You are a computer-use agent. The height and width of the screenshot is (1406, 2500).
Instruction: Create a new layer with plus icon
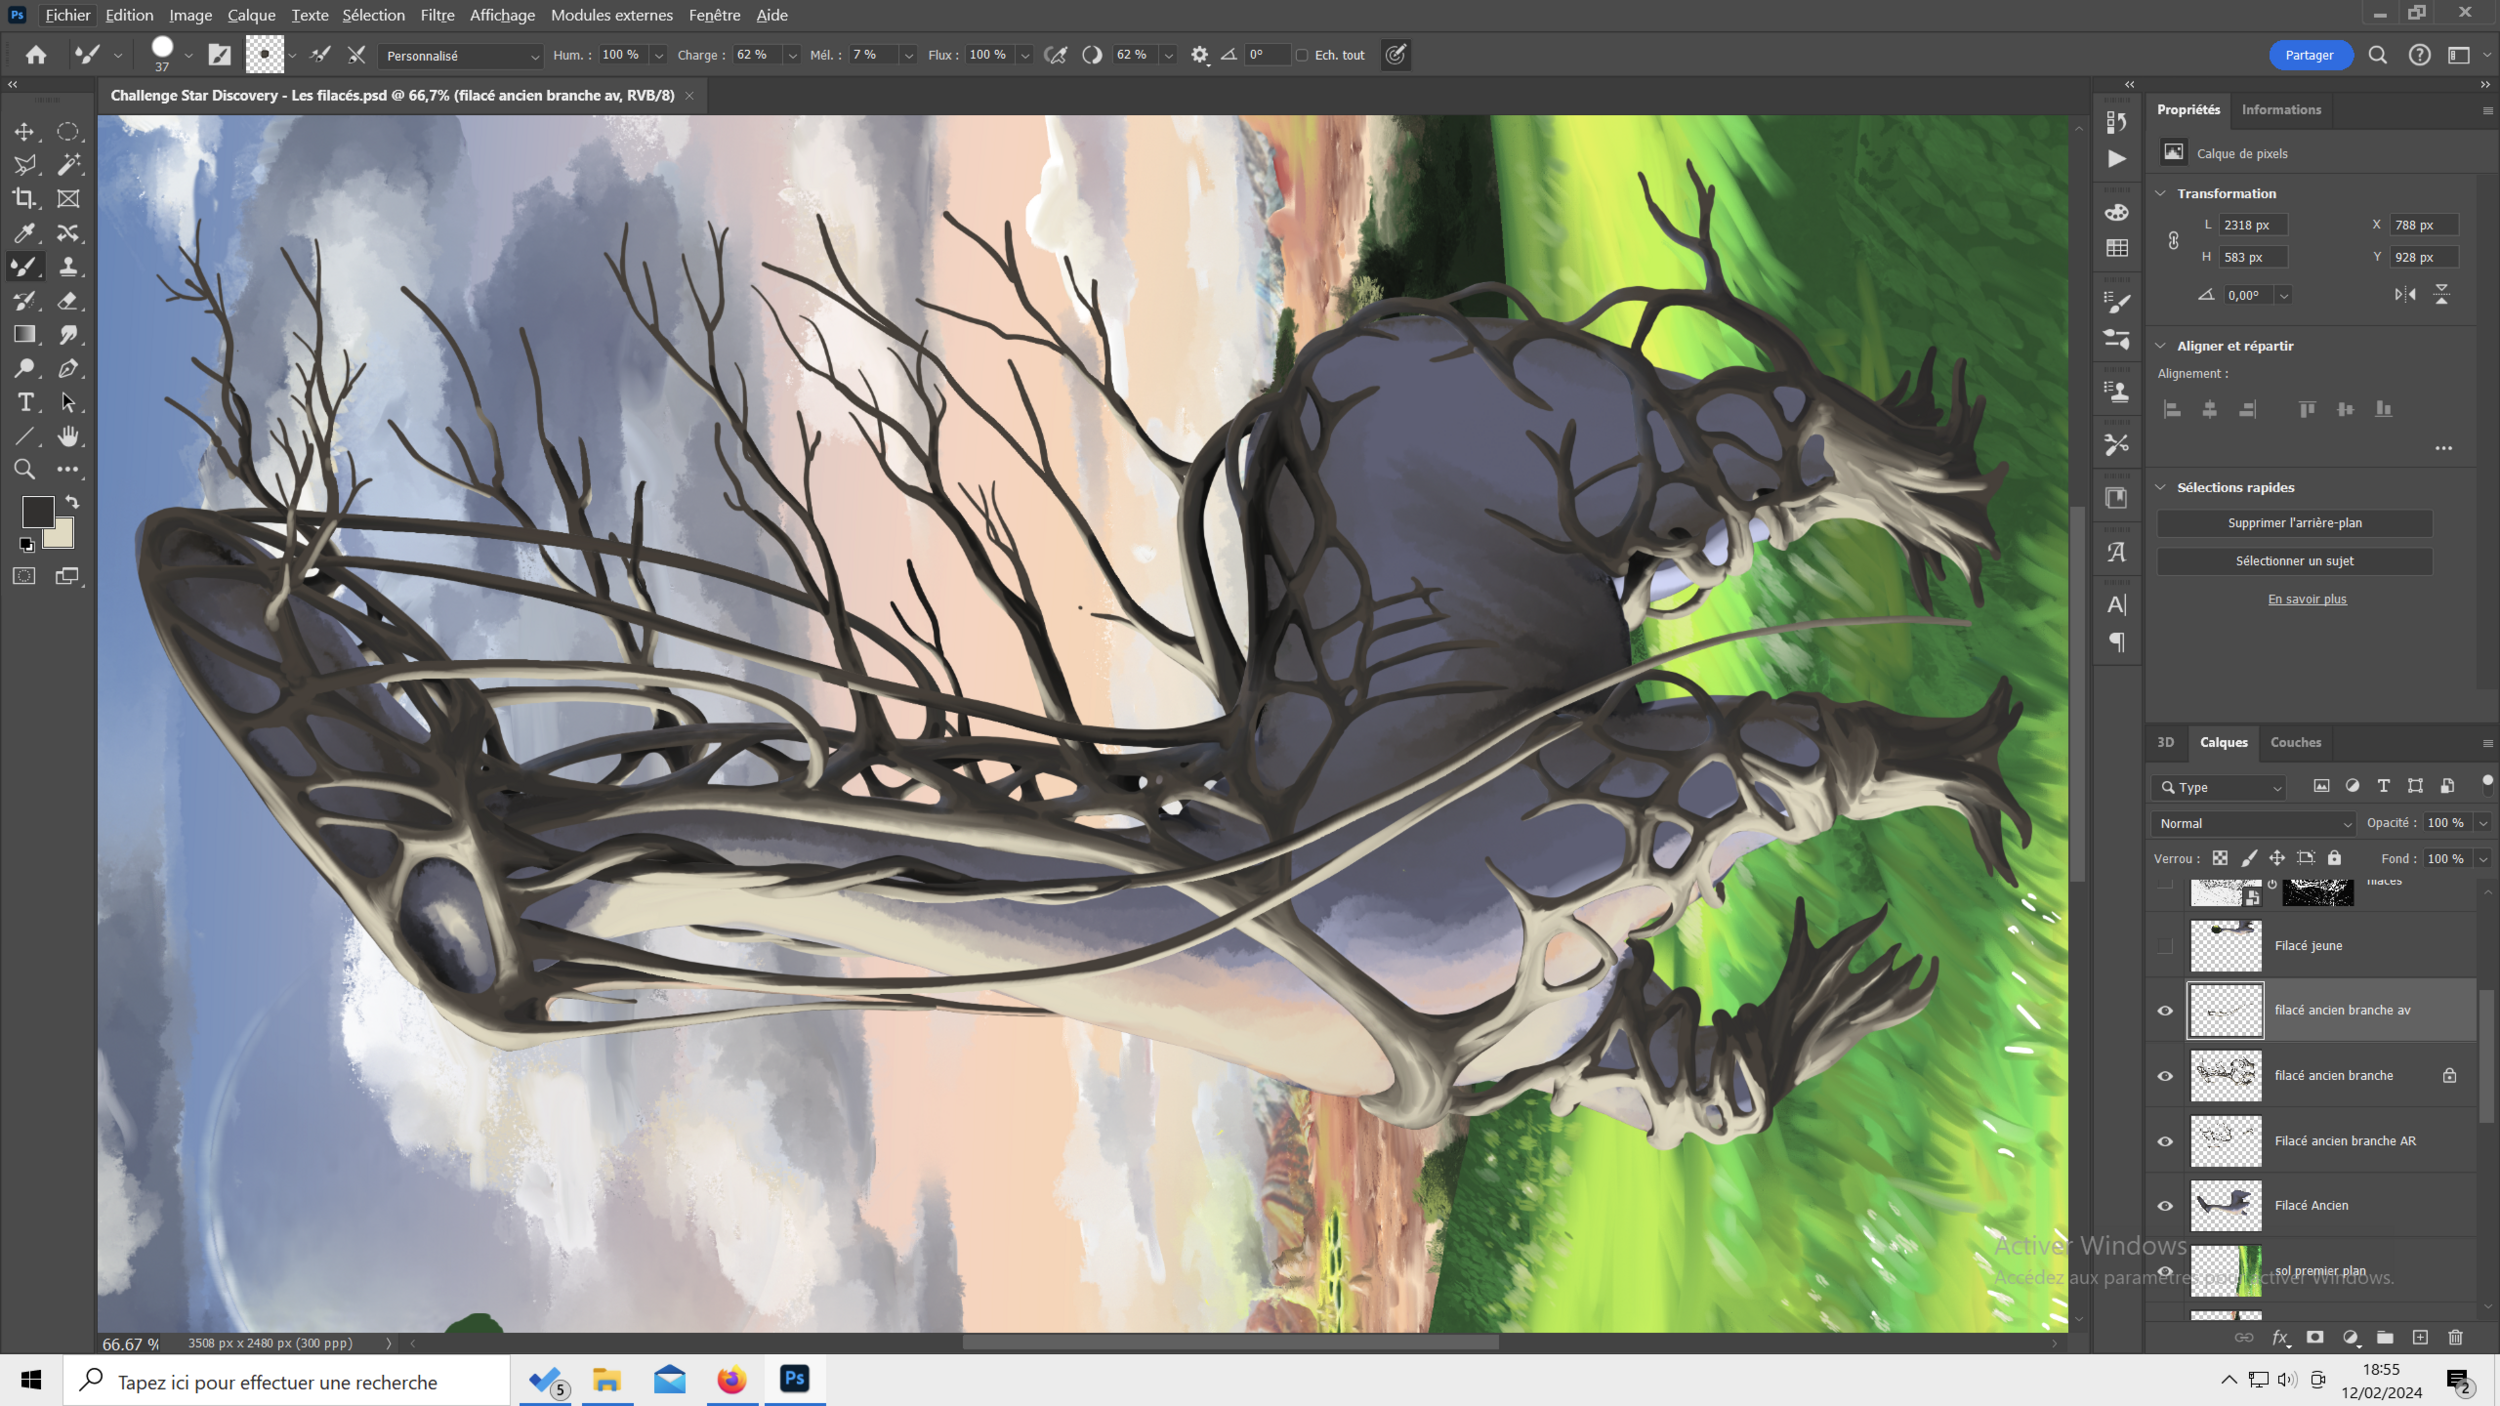tap(2420, 1337)
